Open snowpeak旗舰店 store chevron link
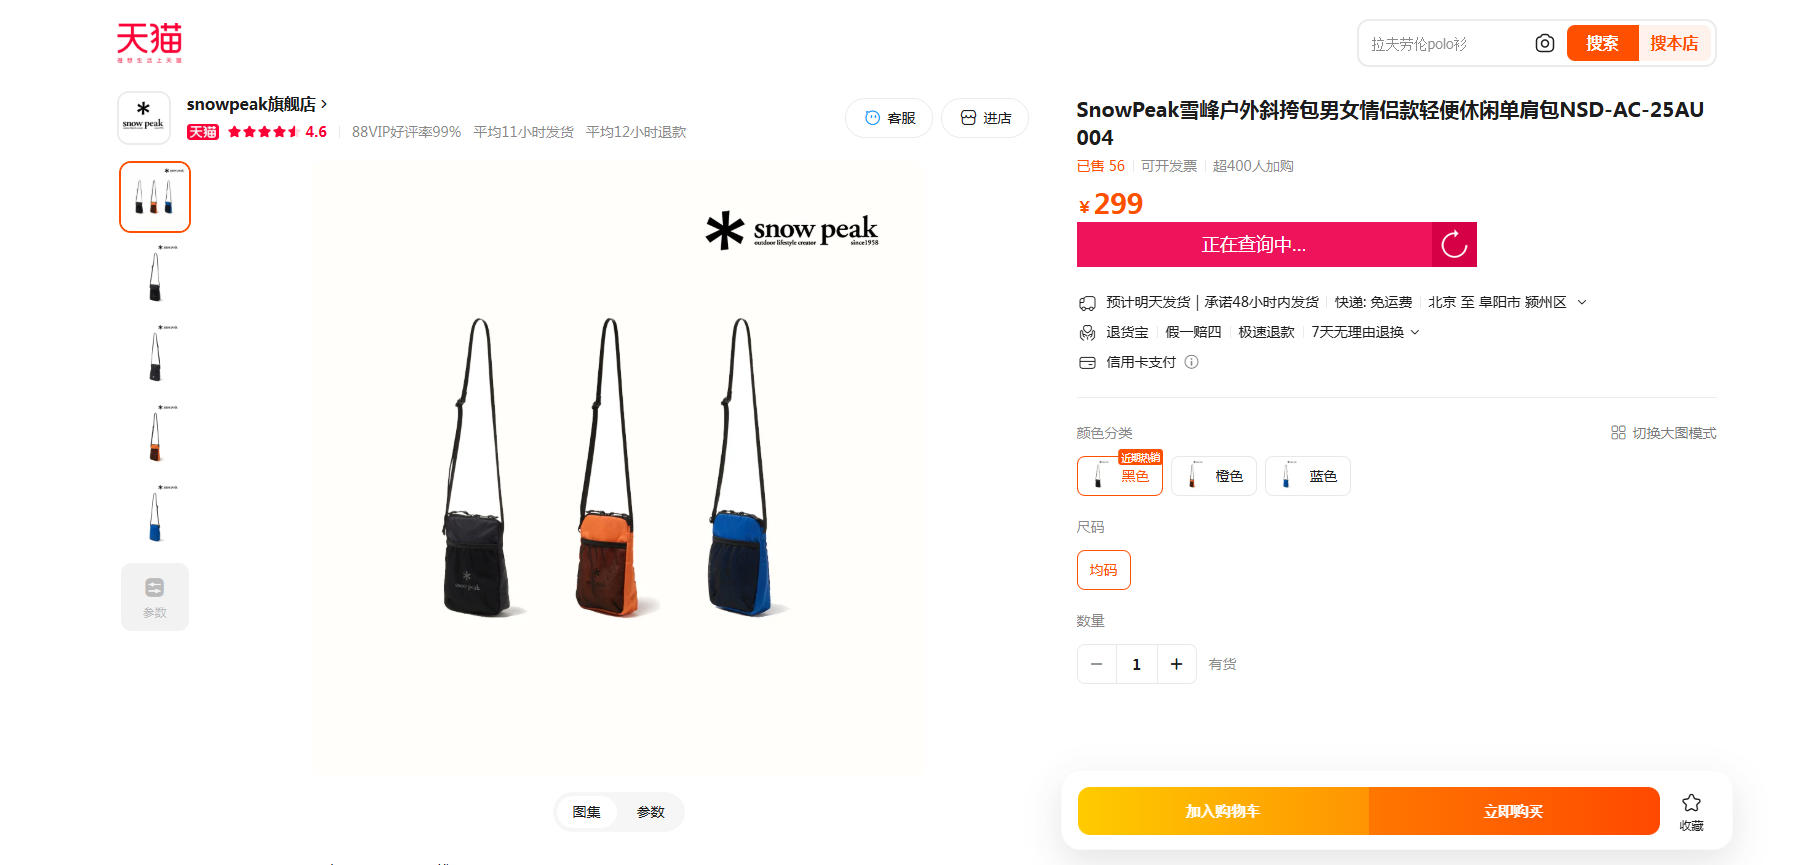 (324, 104)
